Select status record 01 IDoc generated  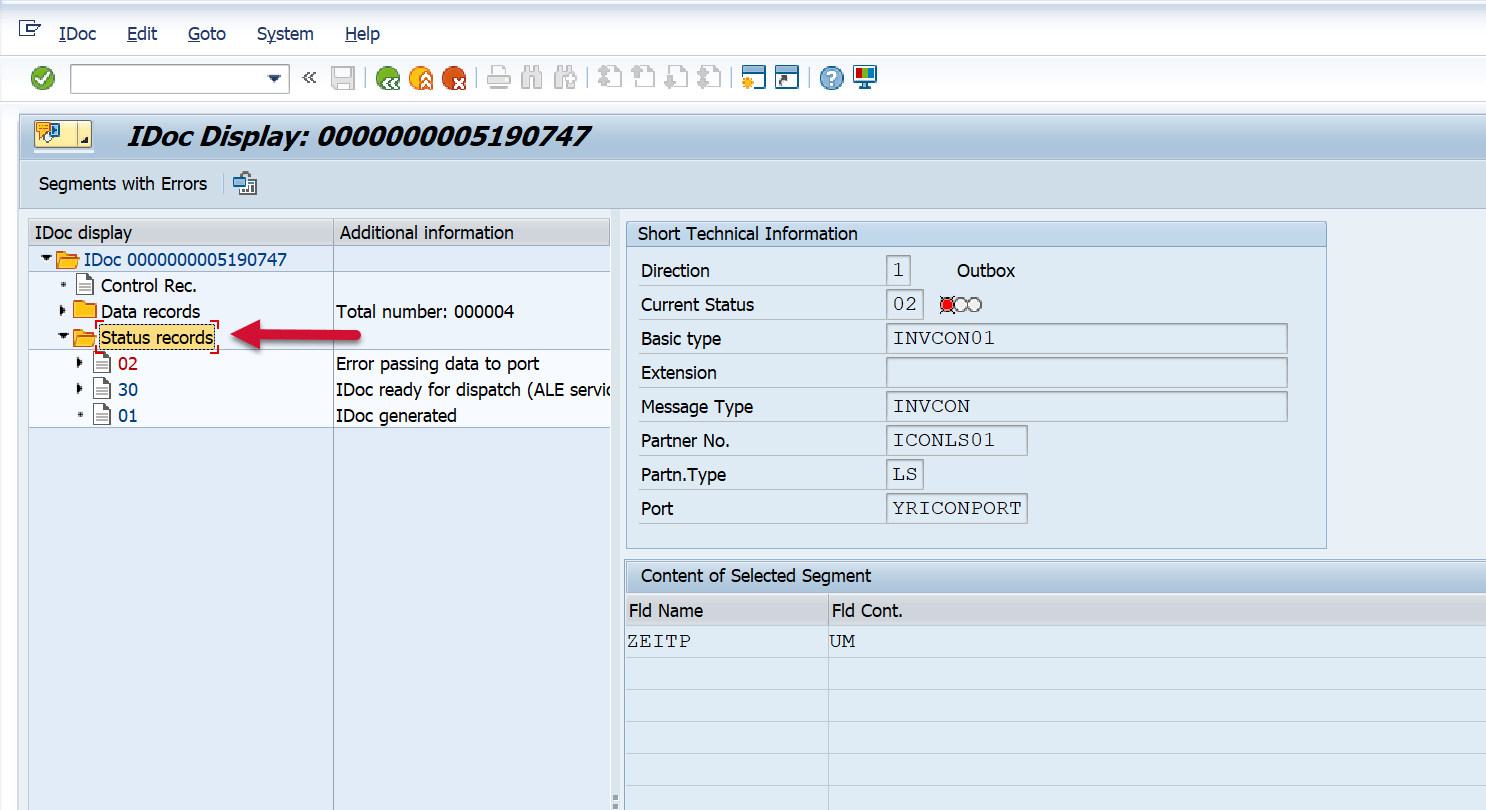tap(127, 415)
